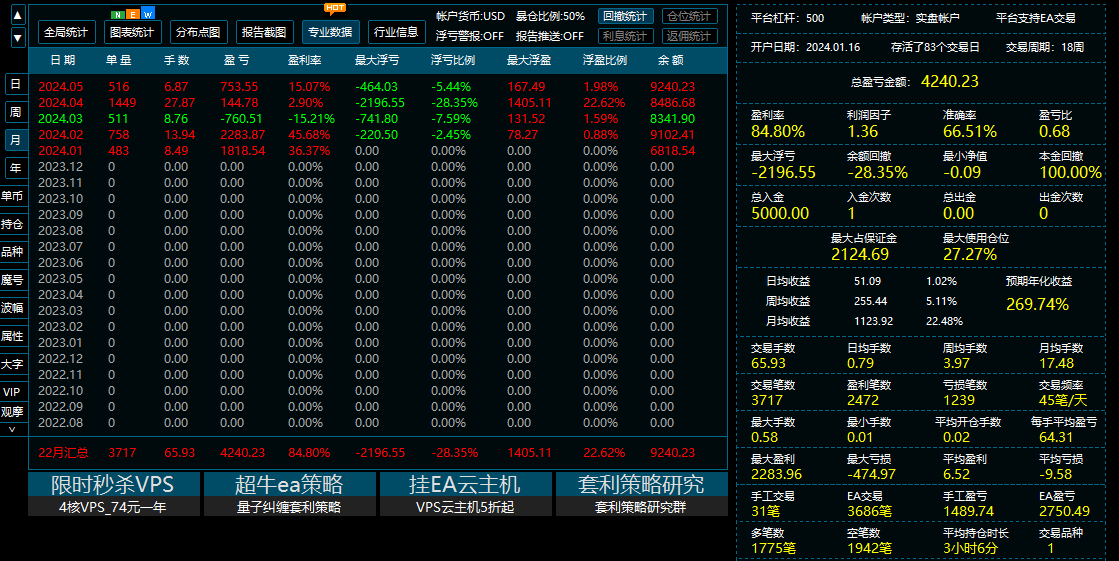Image resolution: width=1119 pixels, height=561 pixels.
Task: Click the 利润因子 value 1.36
Action: 863,131
